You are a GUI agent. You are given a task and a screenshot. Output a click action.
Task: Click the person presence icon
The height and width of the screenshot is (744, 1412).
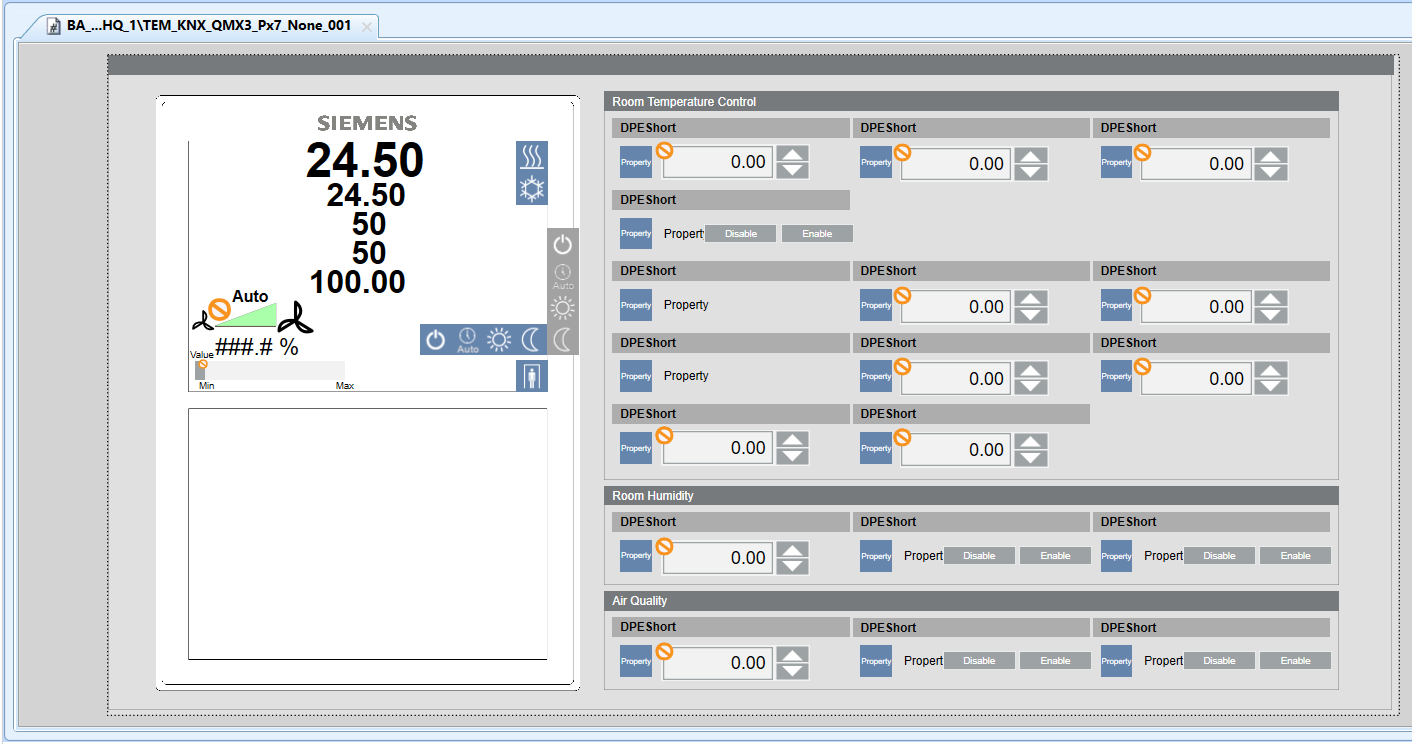click(x=531, y=376)
